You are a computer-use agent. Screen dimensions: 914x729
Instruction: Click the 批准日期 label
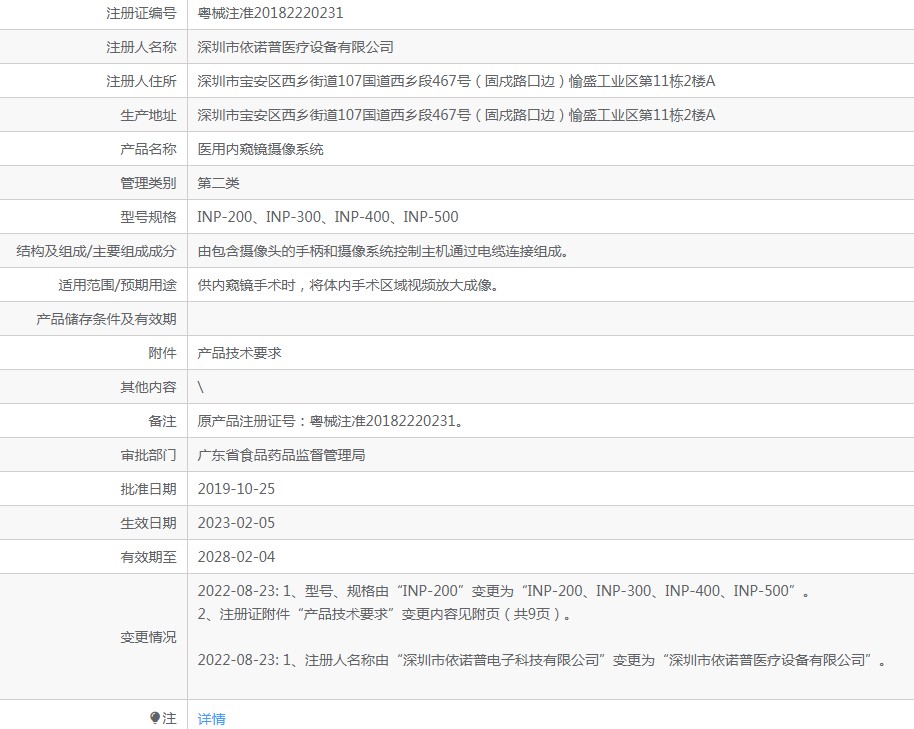148,489
